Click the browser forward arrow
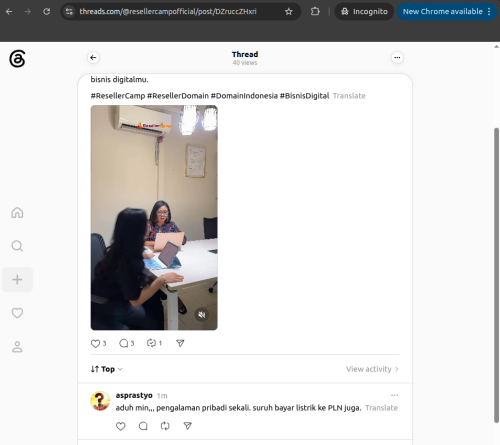 [28, 12]
